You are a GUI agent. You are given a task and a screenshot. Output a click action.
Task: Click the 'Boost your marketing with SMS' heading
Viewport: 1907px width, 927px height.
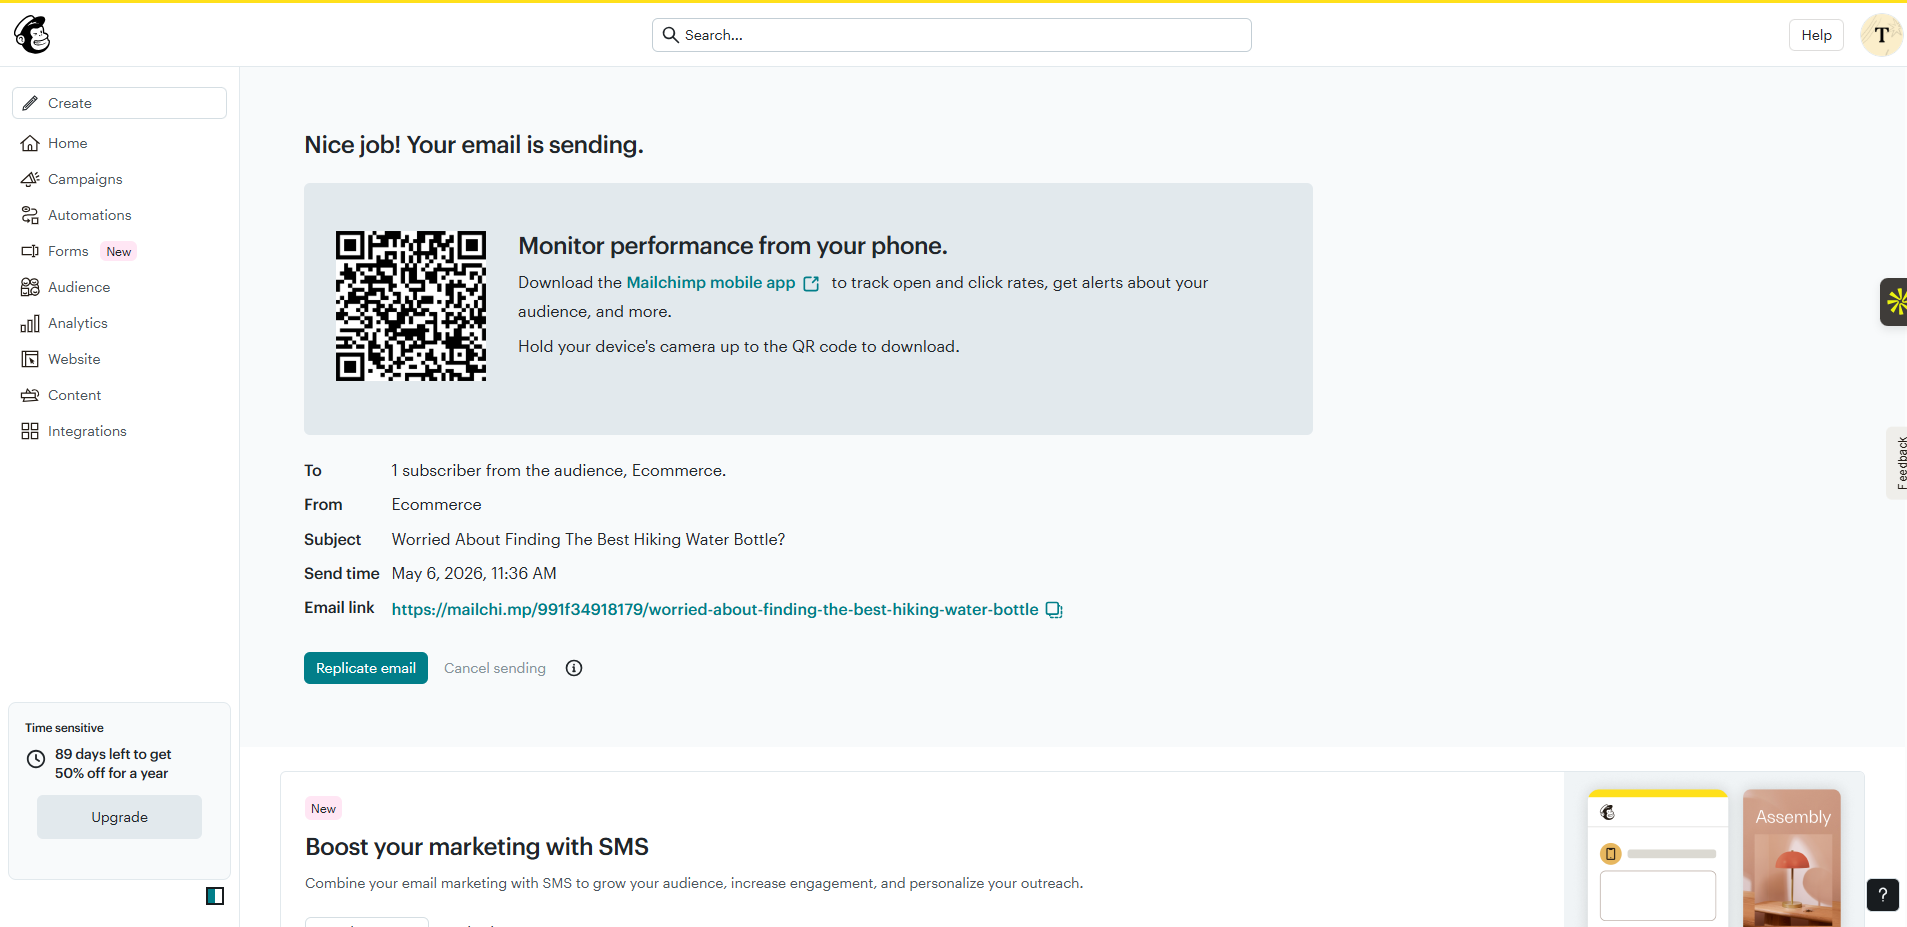(477, 847)
